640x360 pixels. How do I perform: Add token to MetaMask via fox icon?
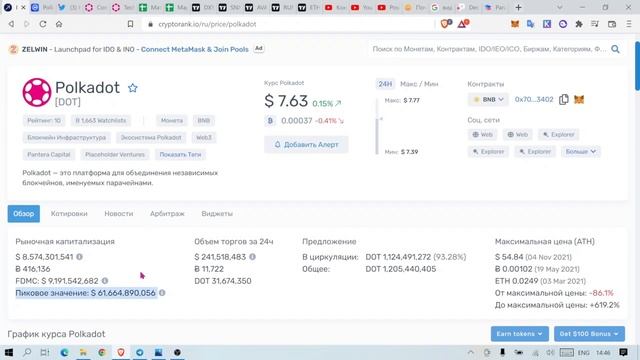(579, 99)
